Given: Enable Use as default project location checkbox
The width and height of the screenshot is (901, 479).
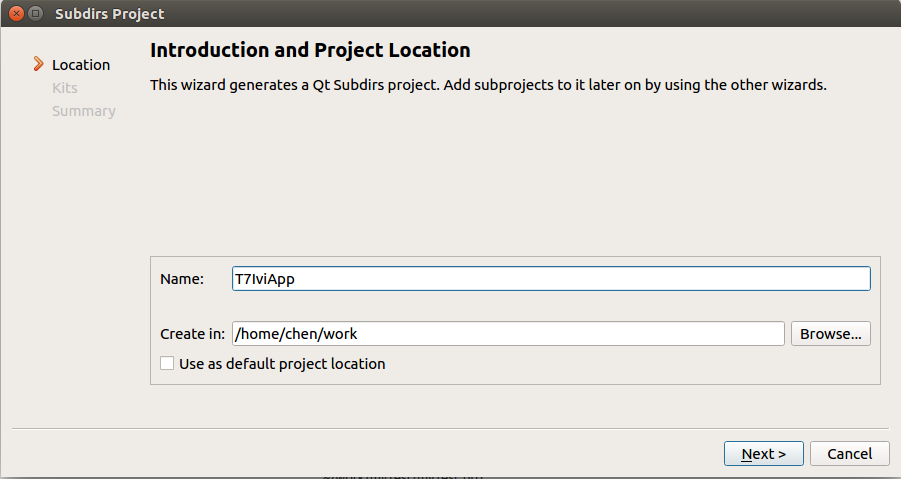Looking at the screenshot, I should tap(167, 363).
